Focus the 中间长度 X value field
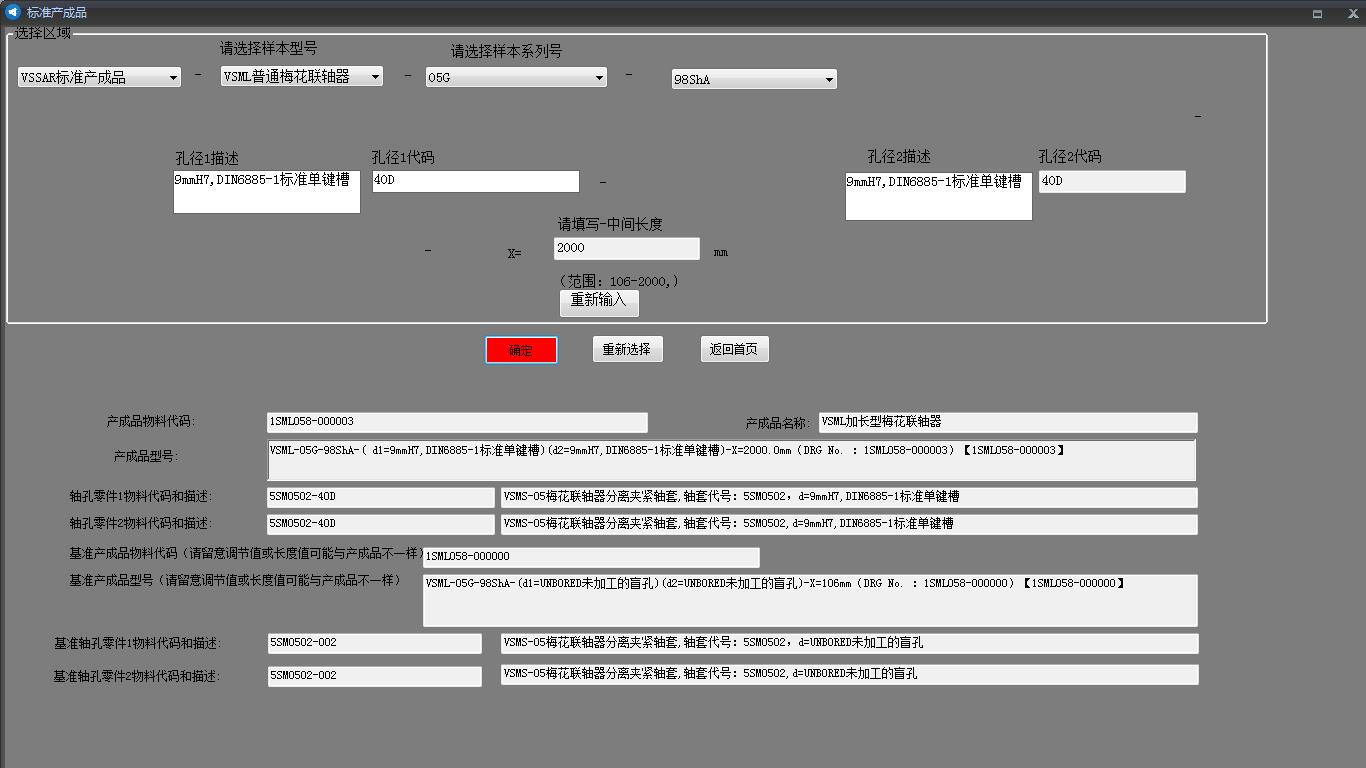 point(626,248)
